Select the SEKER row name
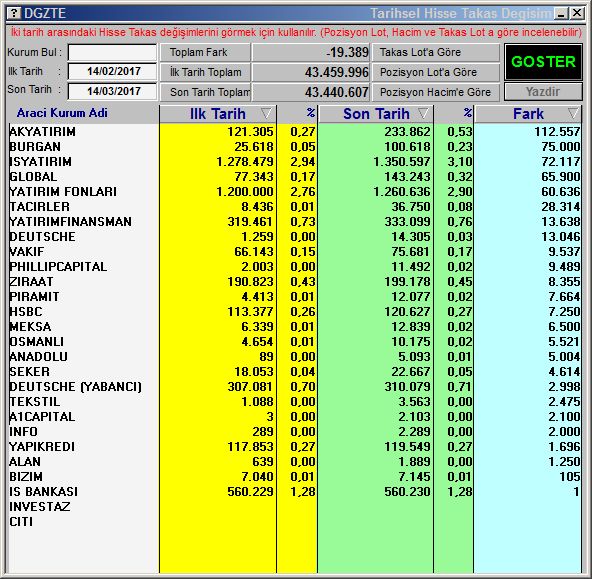 pos(29,372)
